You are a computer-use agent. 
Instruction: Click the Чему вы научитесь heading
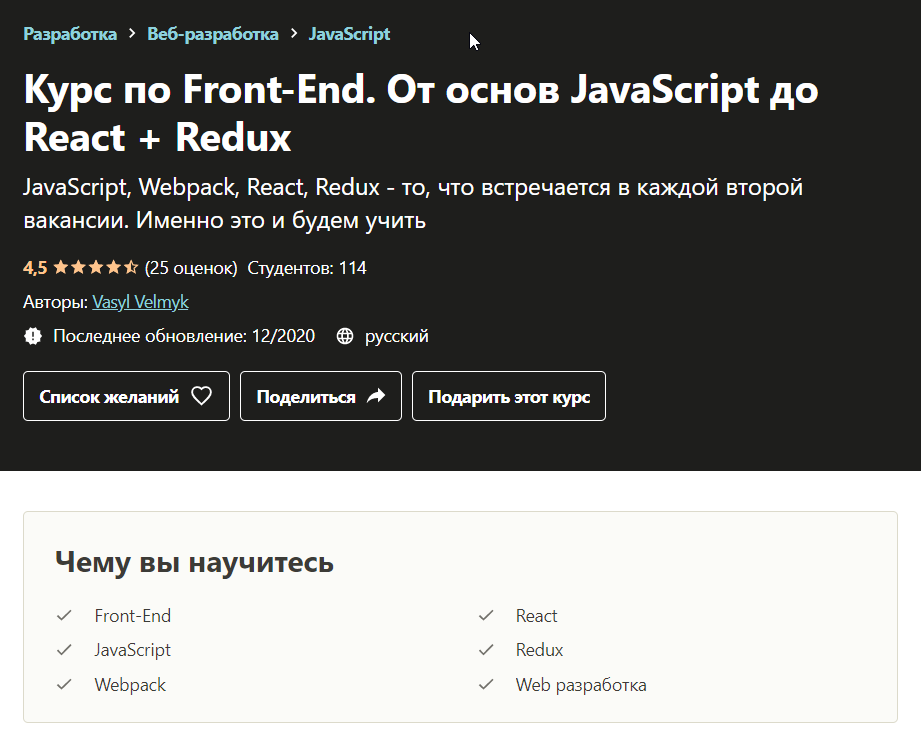point(194,562)
